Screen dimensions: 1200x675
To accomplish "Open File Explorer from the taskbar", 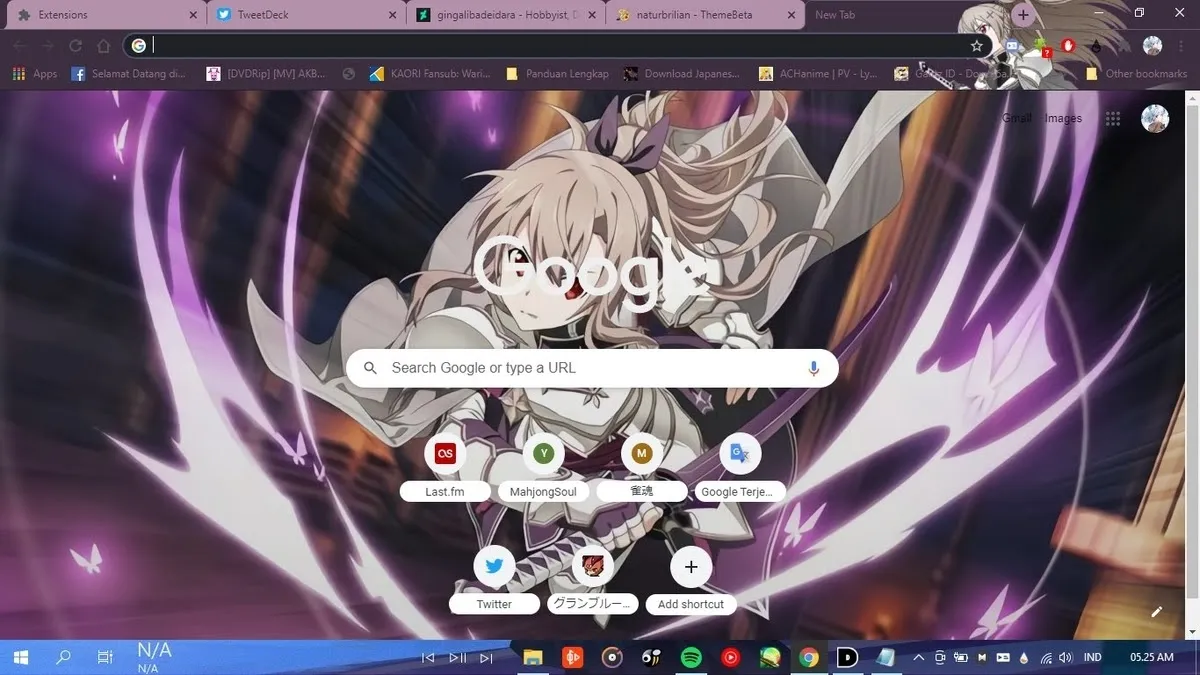I will pyautogui.click(x=532, y=657).
